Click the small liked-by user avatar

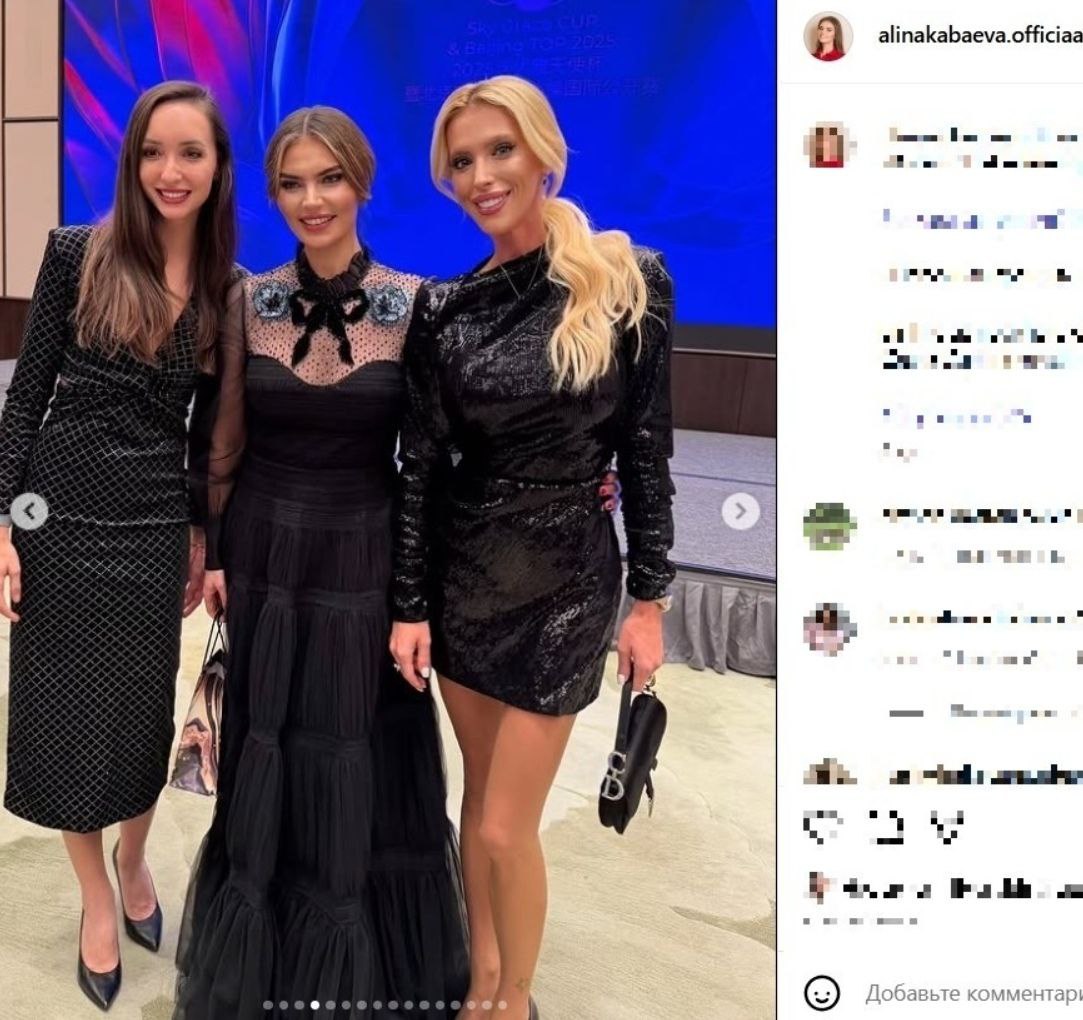click(817, 888)
